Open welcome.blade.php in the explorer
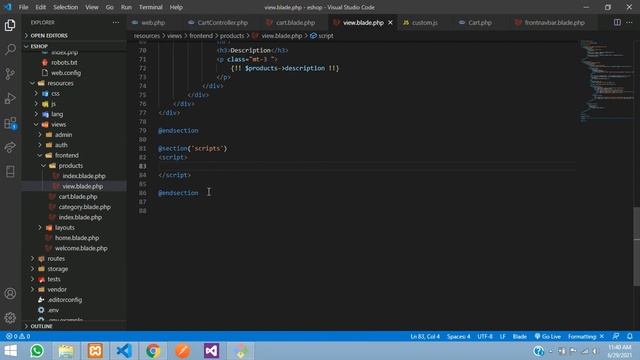The width and height of the screenshot is (640, 360). [81, 248]
